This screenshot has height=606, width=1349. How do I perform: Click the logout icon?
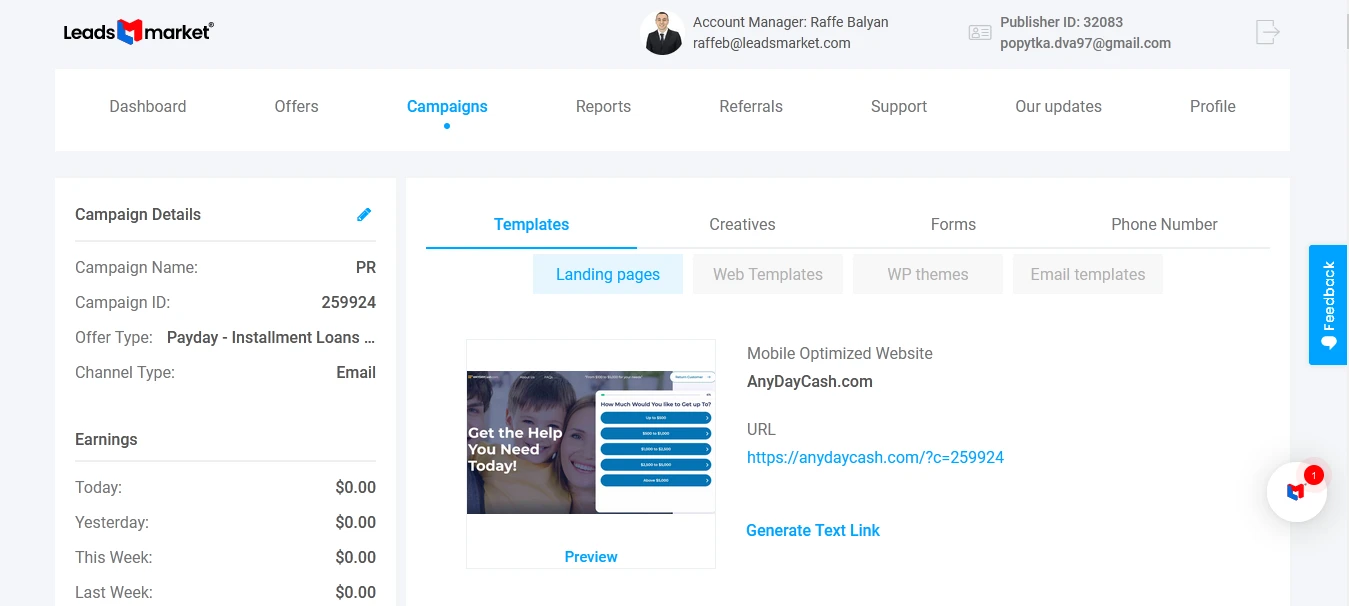pos(1268,32)
